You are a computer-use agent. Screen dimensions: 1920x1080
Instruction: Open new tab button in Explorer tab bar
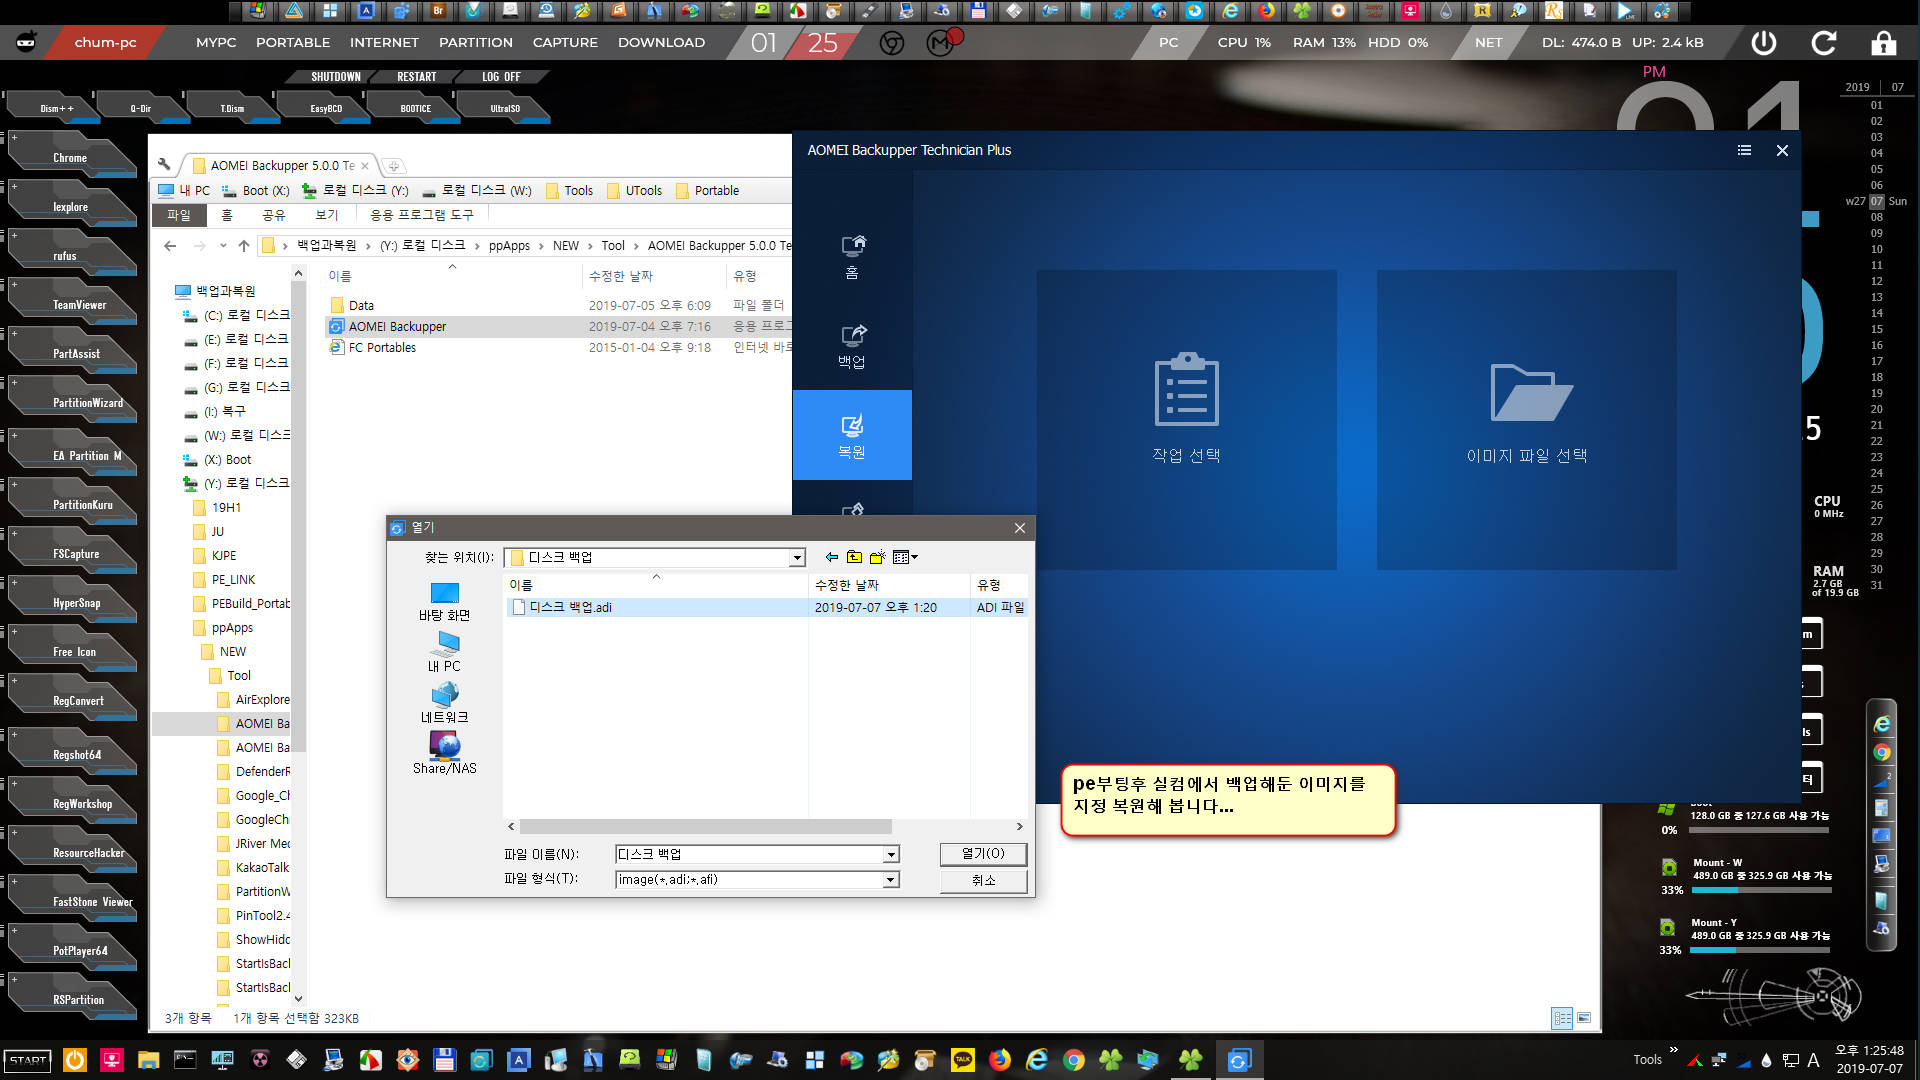click(394, 166)
